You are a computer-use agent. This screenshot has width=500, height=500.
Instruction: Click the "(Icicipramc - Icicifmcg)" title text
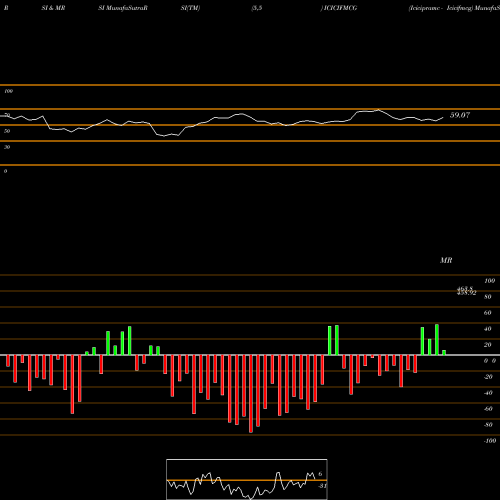(441, 8)
